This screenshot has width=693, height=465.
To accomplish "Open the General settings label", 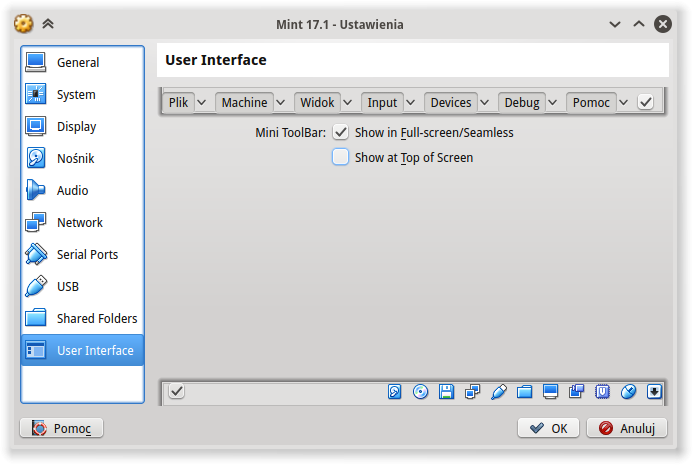I will [x=78, y=62].
